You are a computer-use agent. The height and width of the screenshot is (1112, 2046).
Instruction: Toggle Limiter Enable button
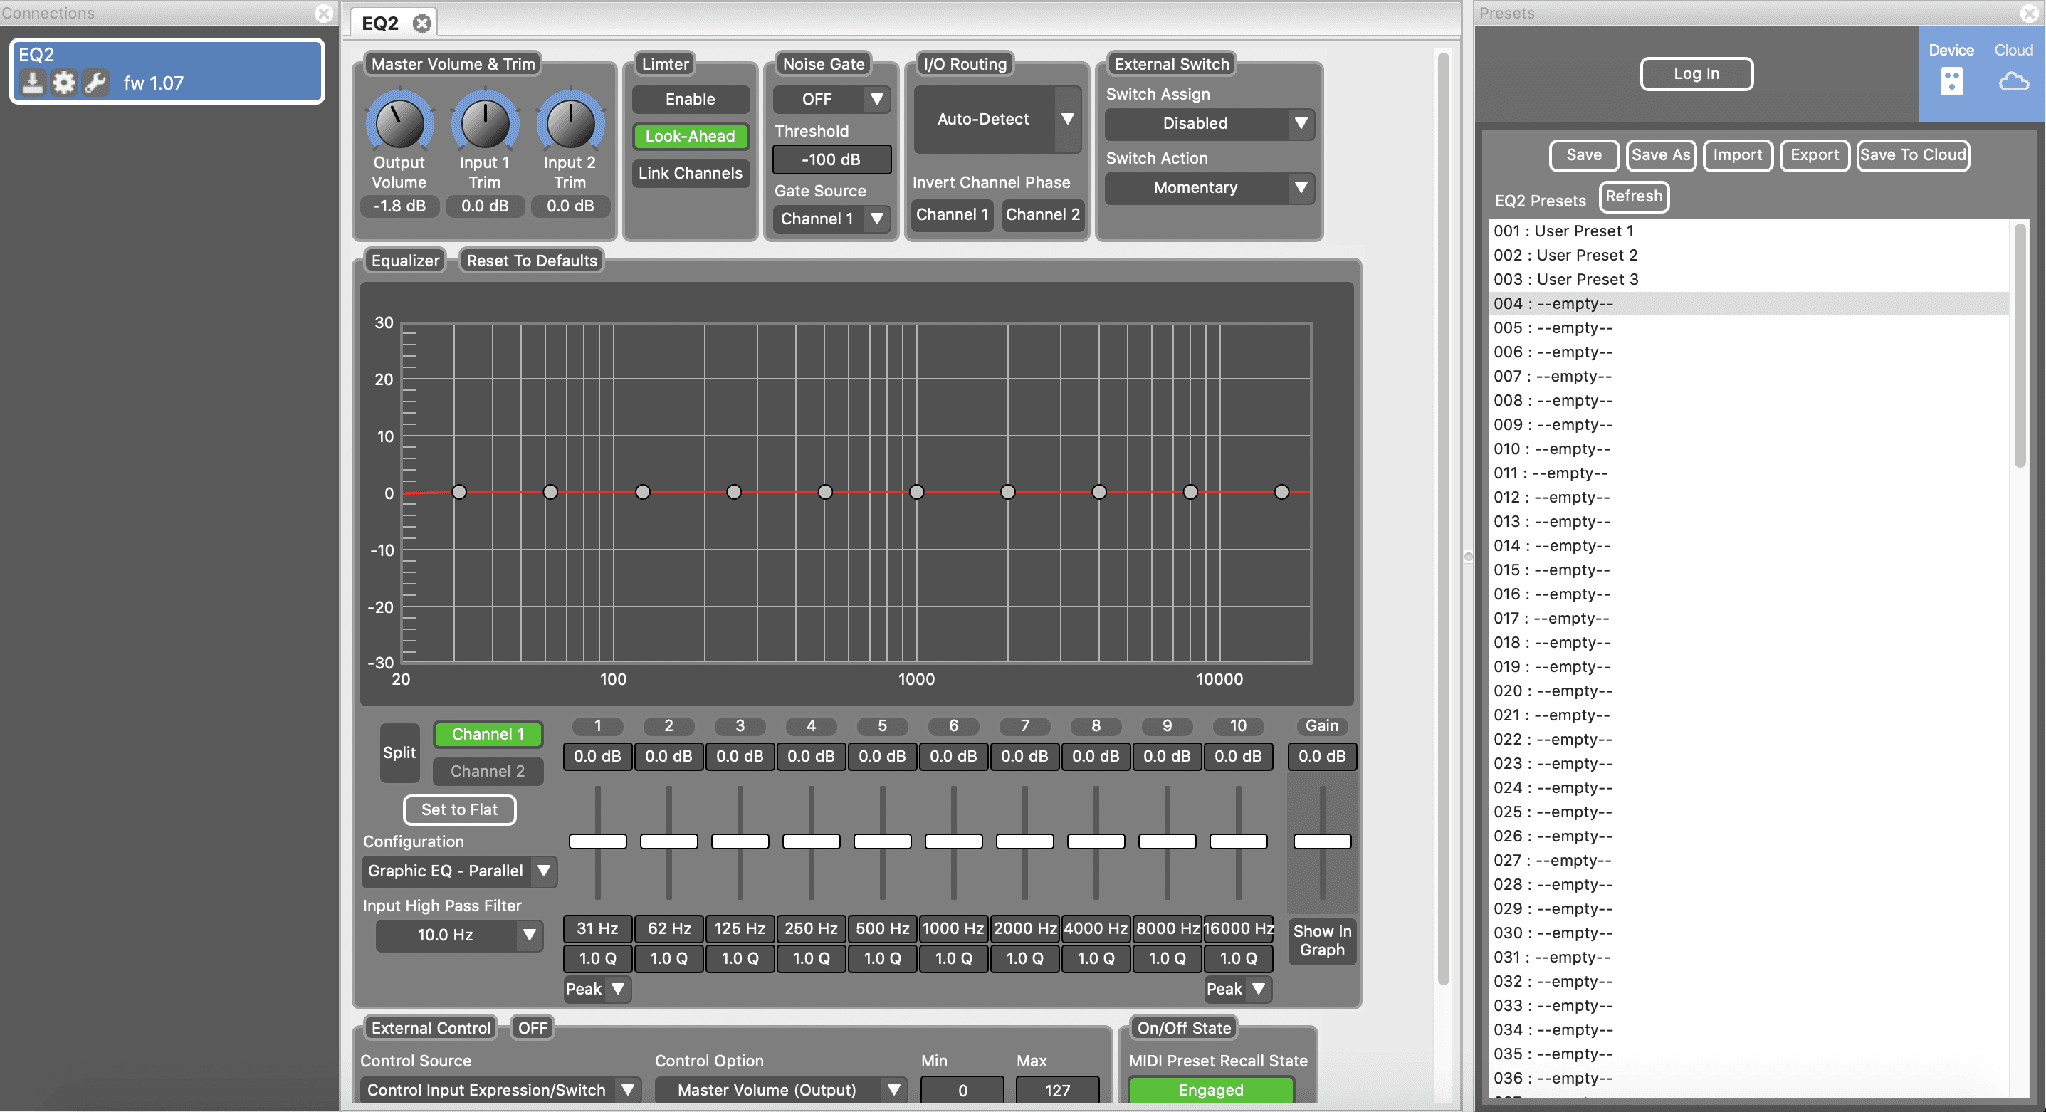(690, 99)
